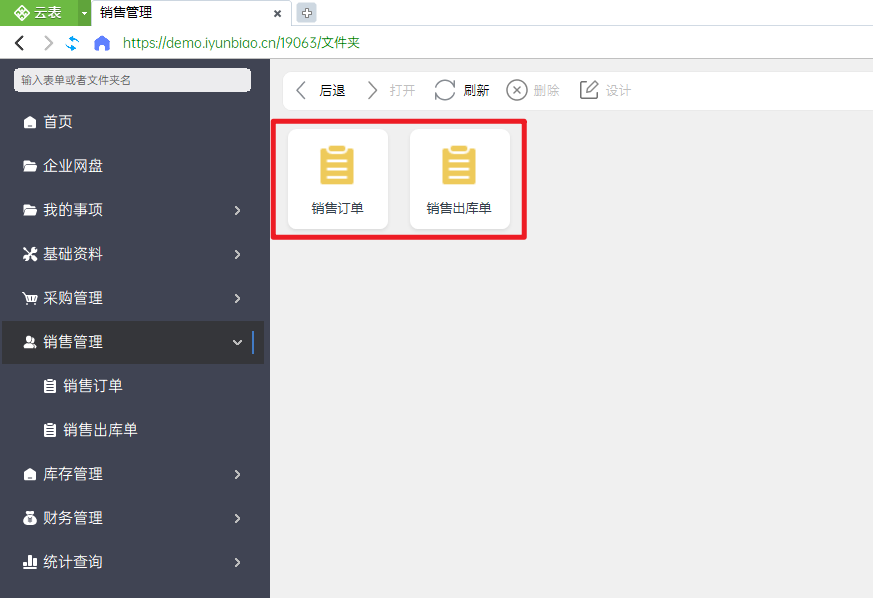Select 基础资料 sidebar item

click(133, 254)
